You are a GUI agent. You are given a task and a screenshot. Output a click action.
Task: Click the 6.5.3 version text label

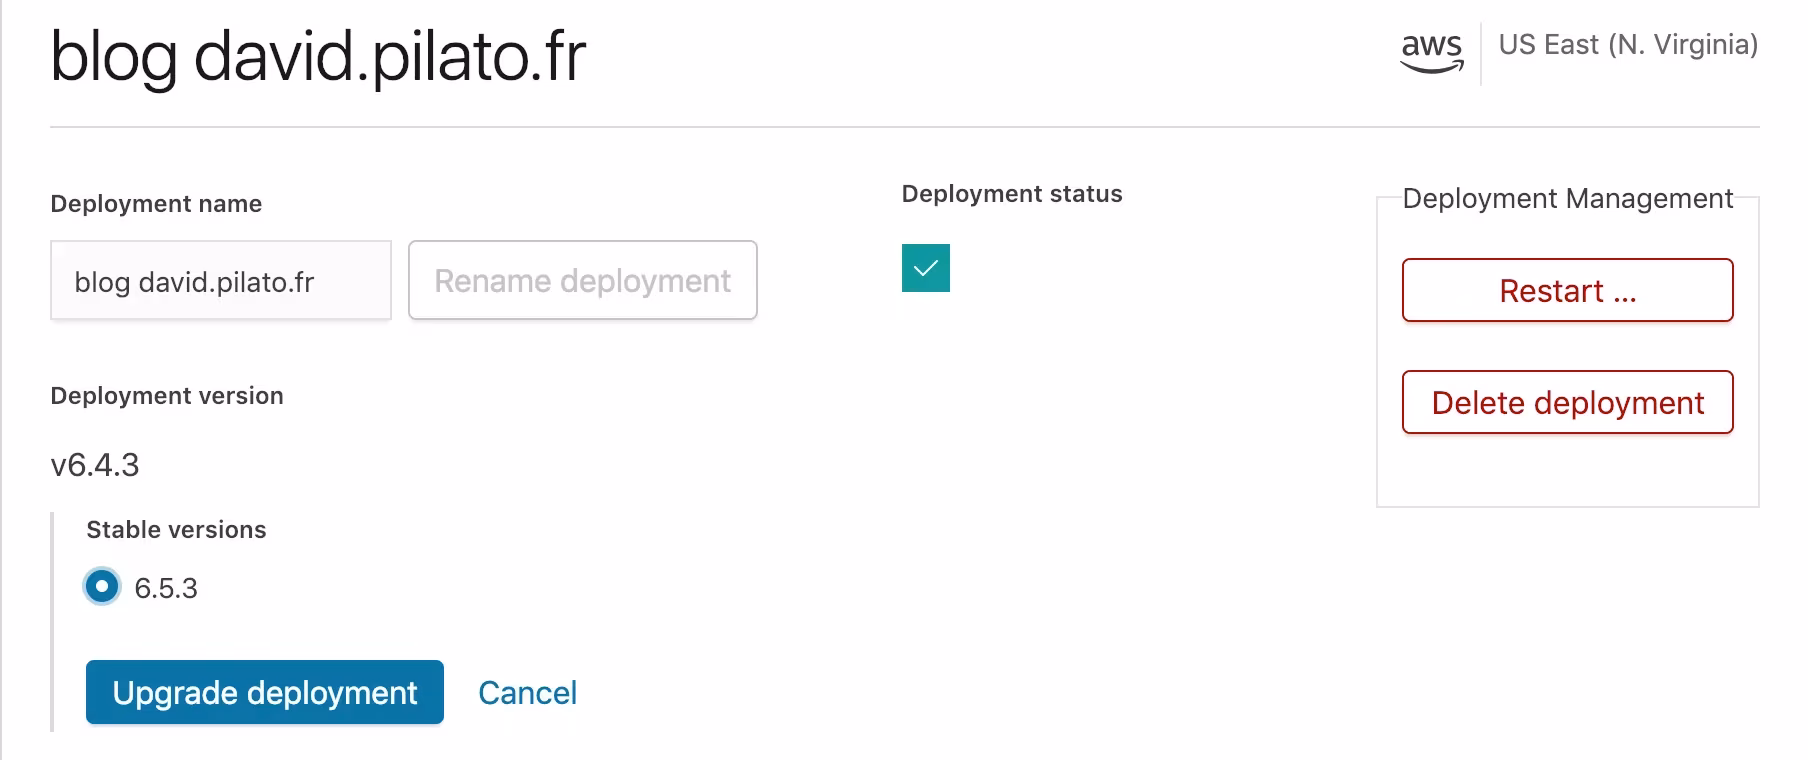click(x=167, y=587)
